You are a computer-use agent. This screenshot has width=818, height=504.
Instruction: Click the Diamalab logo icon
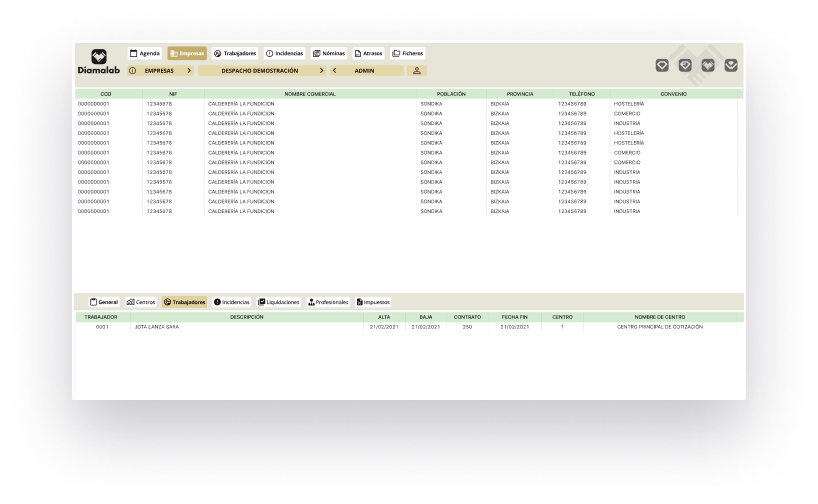[x=98, y=57]
